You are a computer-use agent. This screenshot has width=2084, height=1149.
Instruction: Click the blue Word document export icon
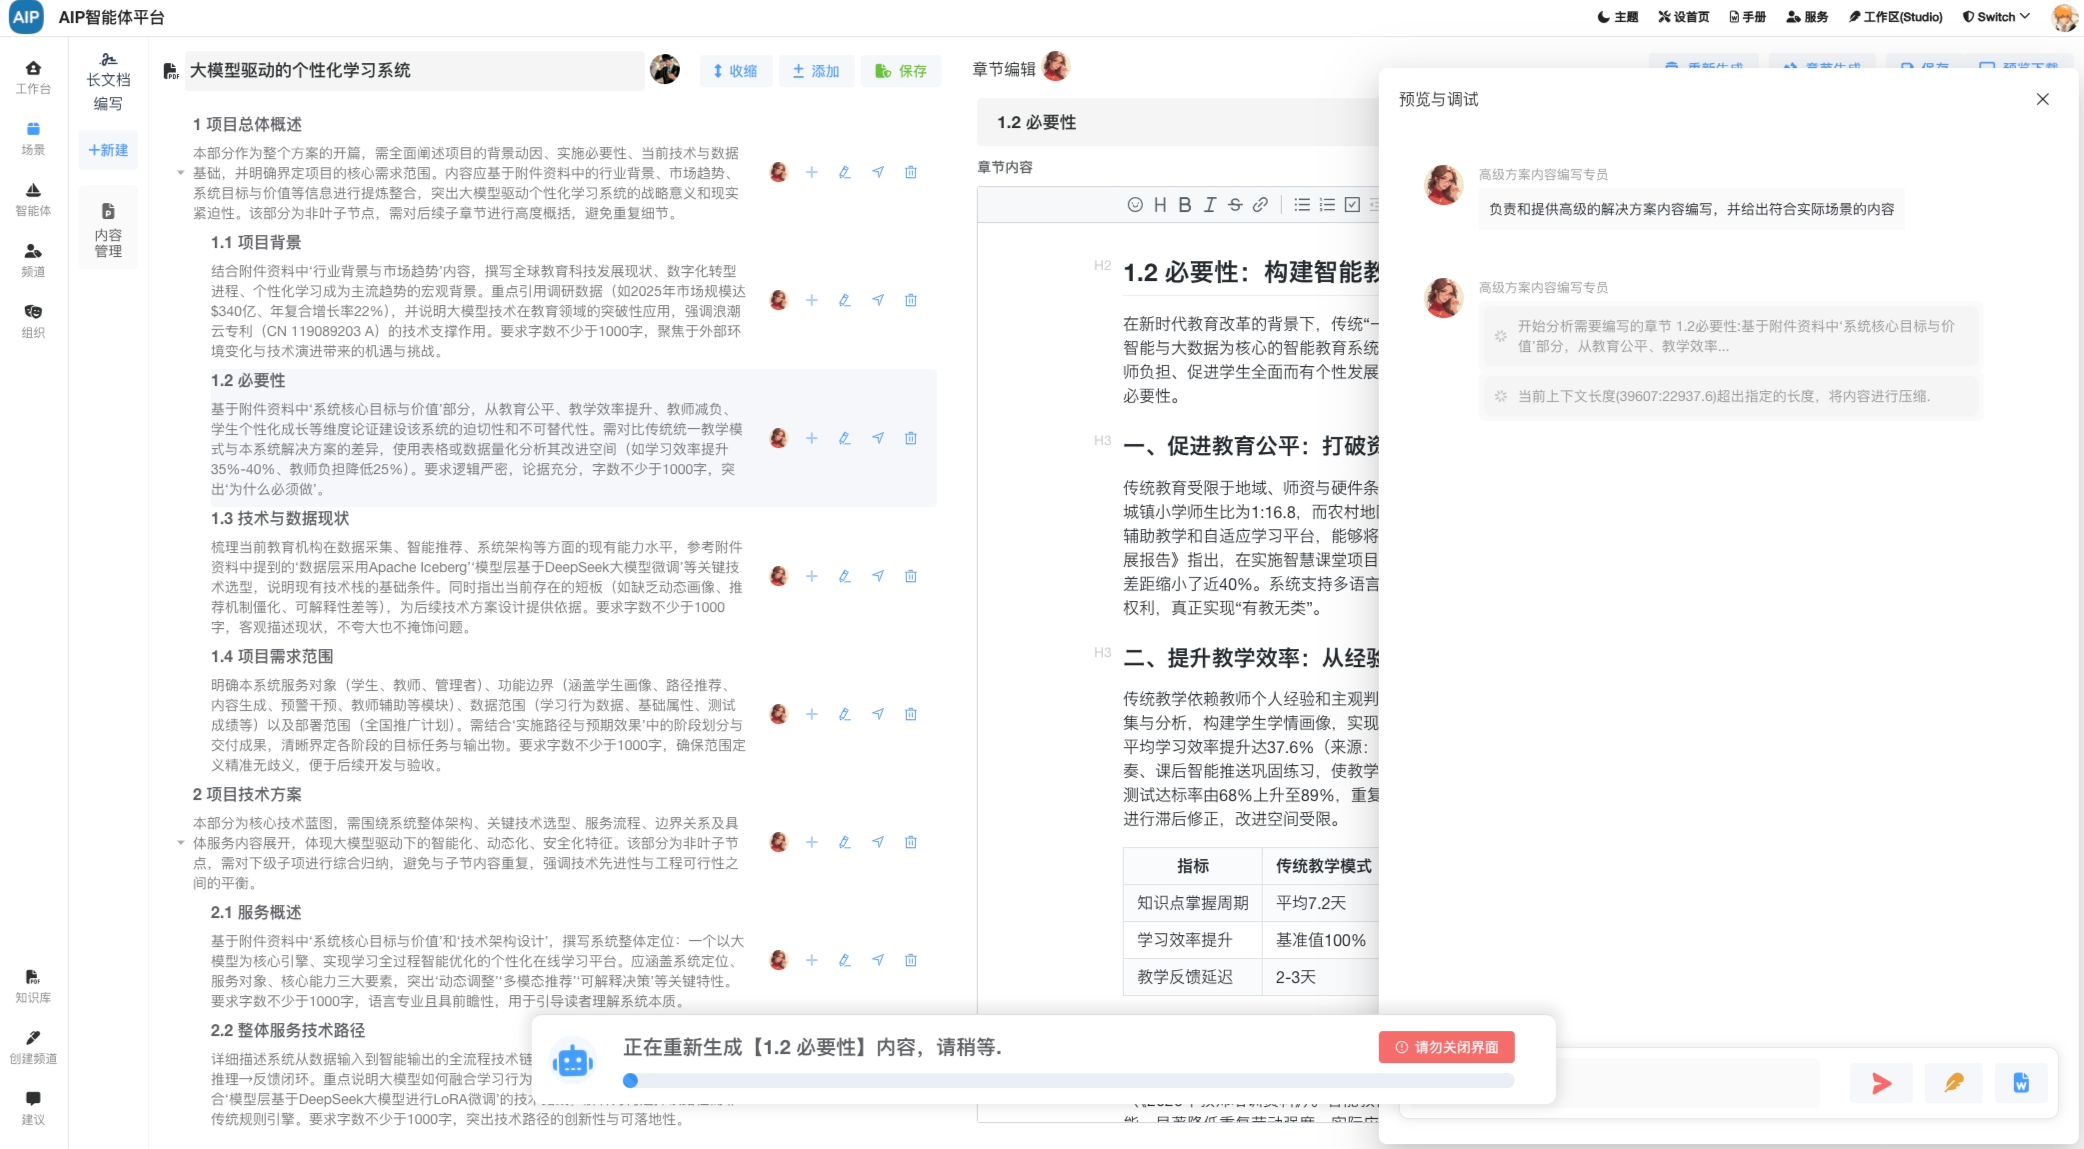[2021, 1083]
